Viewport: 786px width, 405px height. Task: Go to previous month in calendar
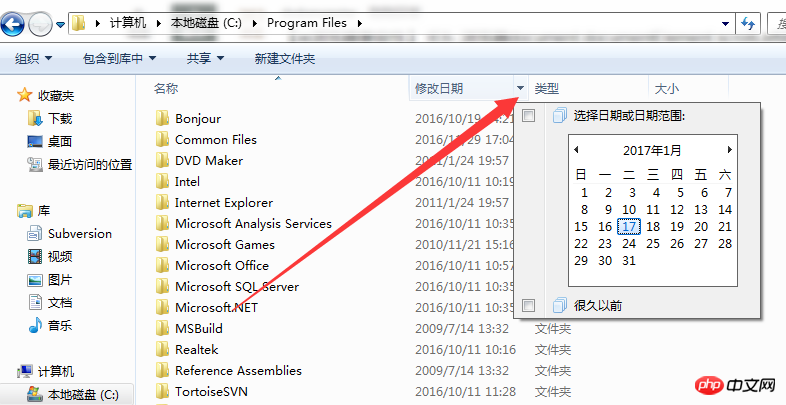tap(576, 149)
